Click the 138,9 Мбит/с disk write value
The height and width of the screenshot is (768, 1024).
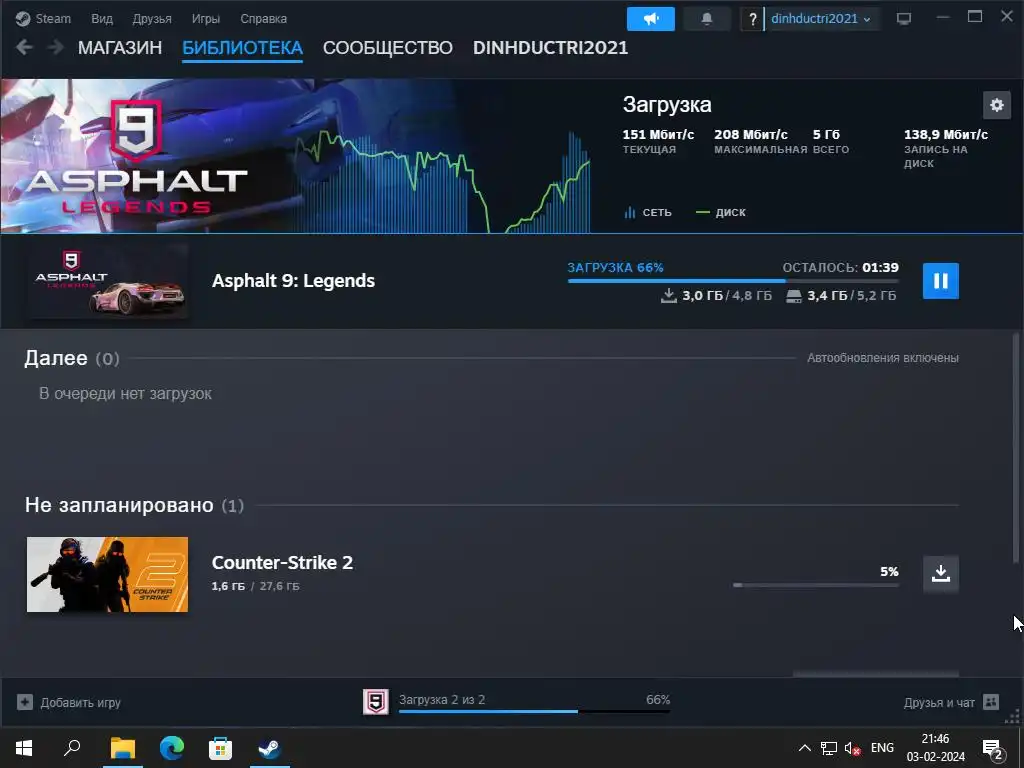click(x=946, y=135)
